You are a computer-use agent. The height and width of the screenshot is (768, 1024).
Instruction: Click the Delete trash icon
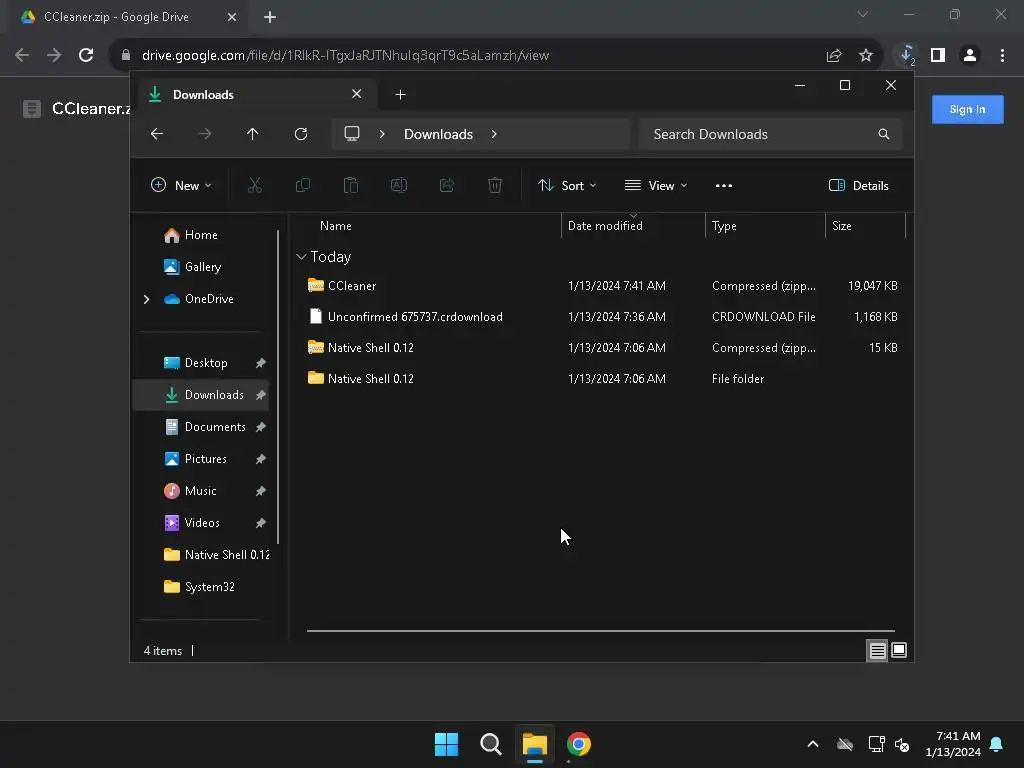tap(495, 185)
